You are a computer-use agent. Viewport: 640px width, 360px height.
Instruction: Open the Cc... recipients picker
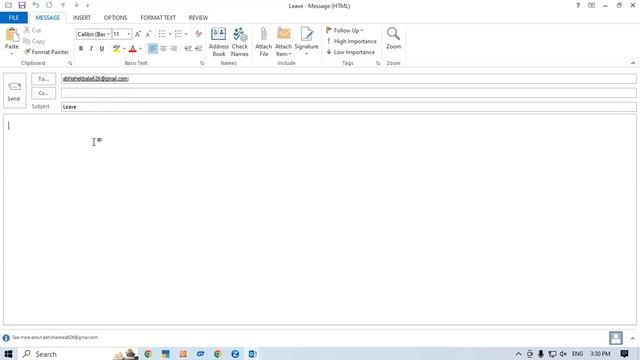click(x=43, y=93)
